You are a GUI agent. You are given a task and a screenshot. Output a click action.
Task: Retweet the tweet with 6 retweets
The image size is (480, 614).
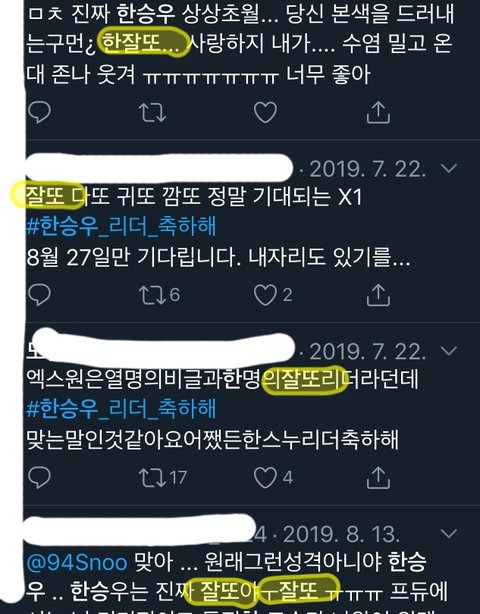pos(159,294)
